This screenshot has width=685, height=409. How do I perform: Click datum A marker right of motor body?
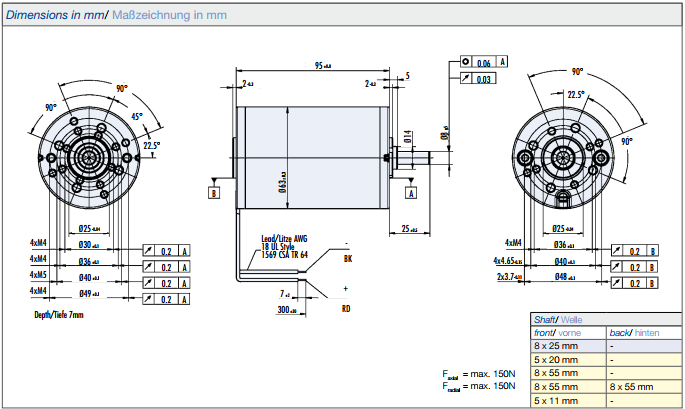(410, 192)
